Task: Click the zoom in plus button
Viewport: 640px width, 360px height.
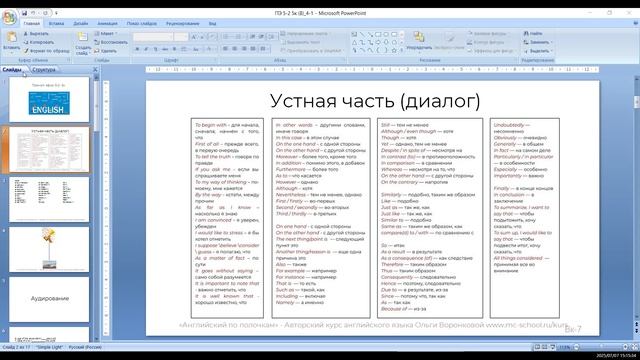Action: pyautogui.click(x=625, y=347)
